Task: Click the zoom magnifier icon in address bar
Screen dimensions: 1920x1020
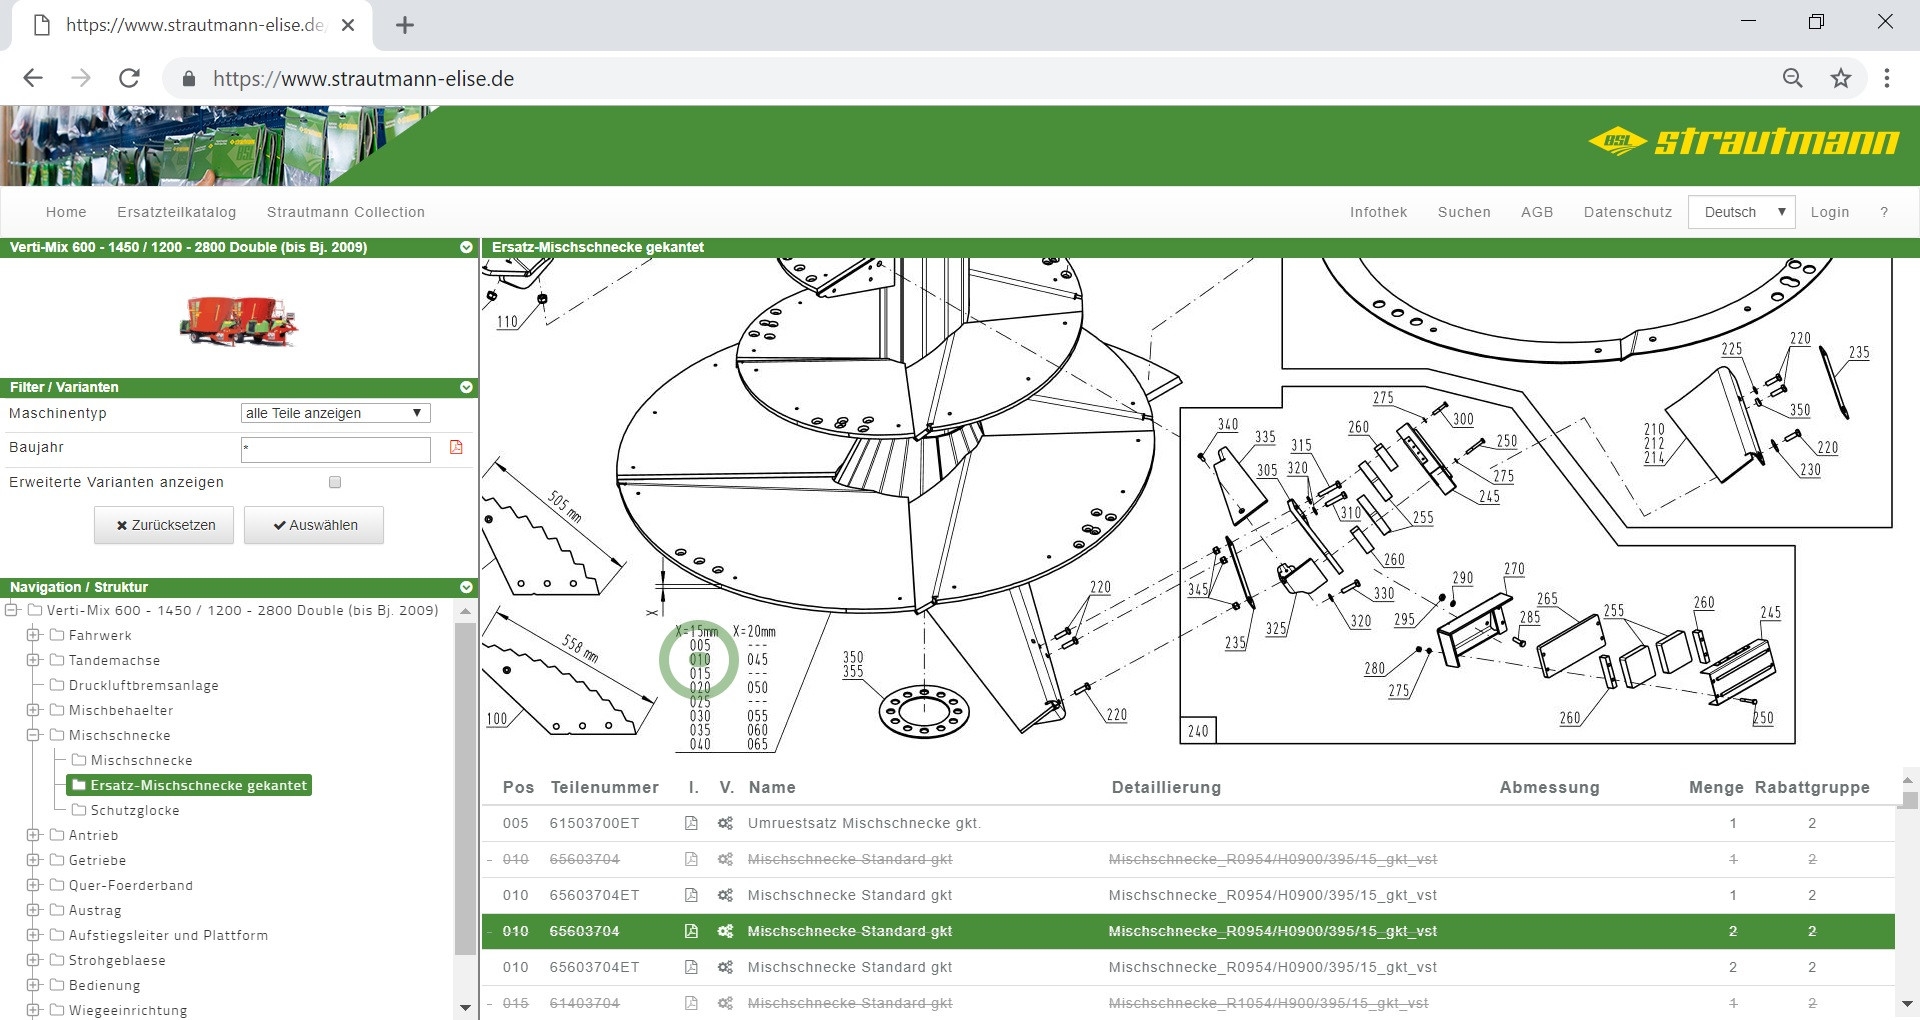Action: [x=1793, y=78]
